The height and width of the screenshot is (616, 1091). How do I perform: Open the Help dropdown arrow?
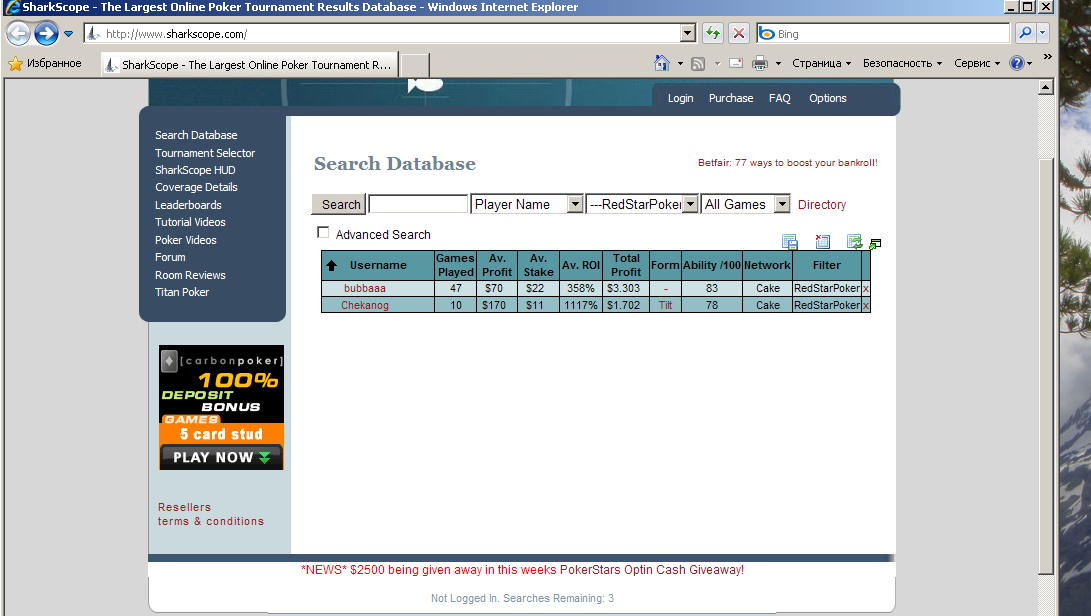pos(1030,63)
